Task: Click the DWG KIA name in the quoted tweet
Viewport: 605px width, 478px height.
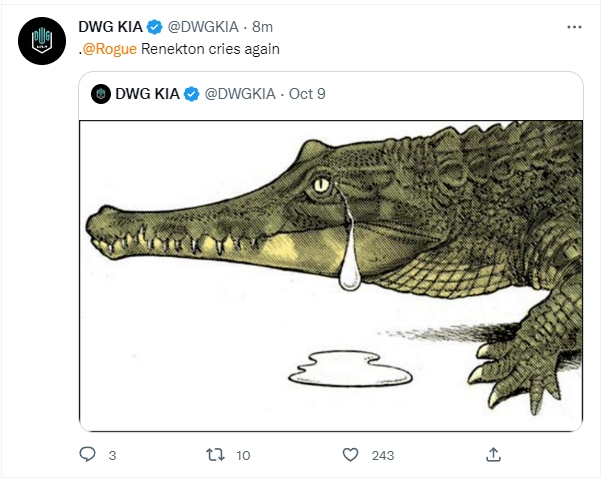Action: point(147,94)
